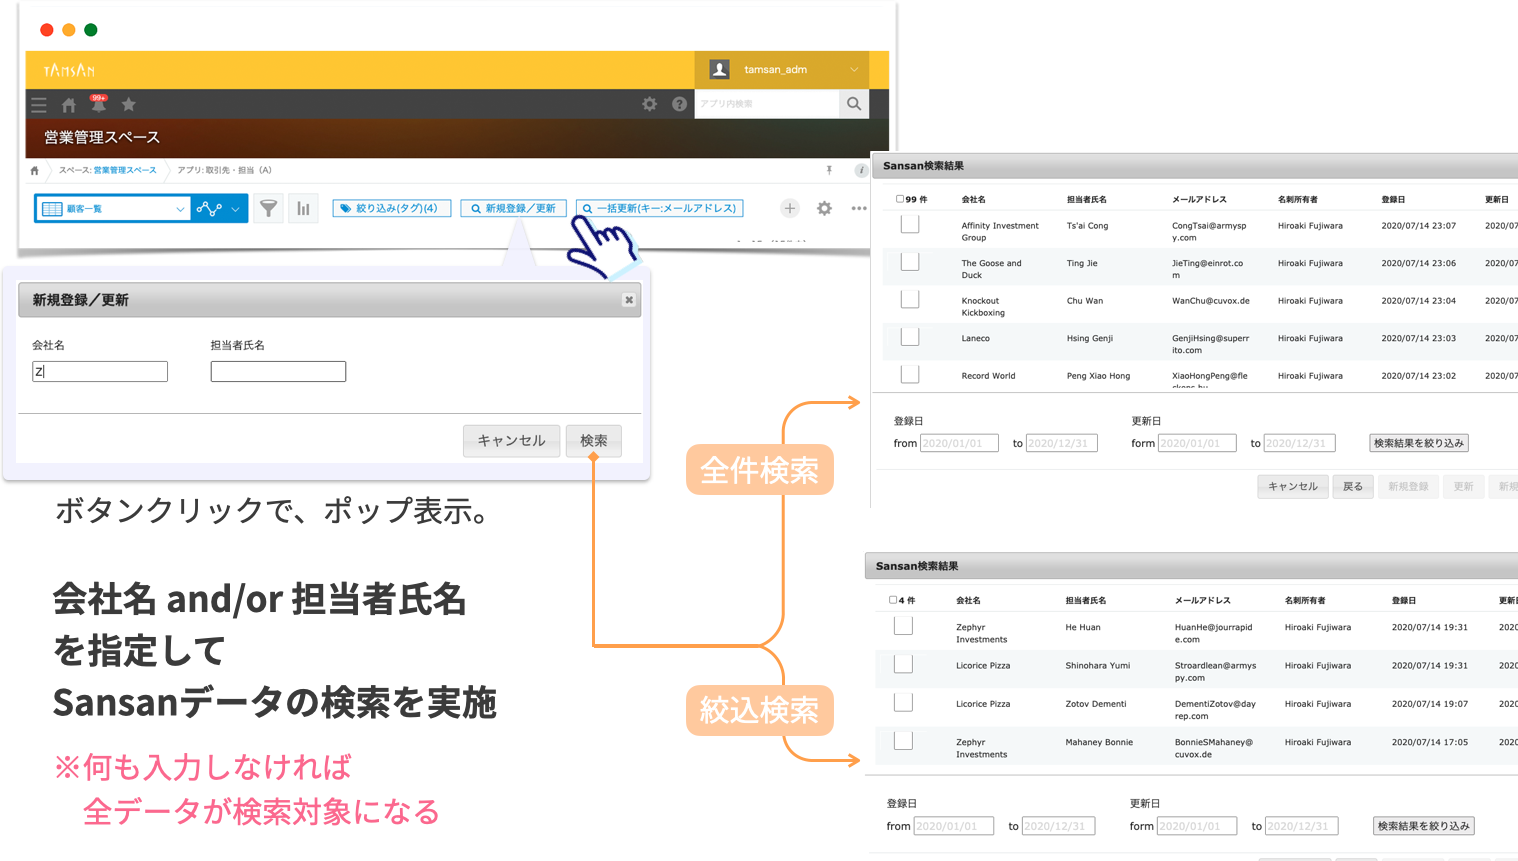Open the 絞り込み(タグ)(4) filter button
The width and height of the screenshot is (1518, 861).
390,208
